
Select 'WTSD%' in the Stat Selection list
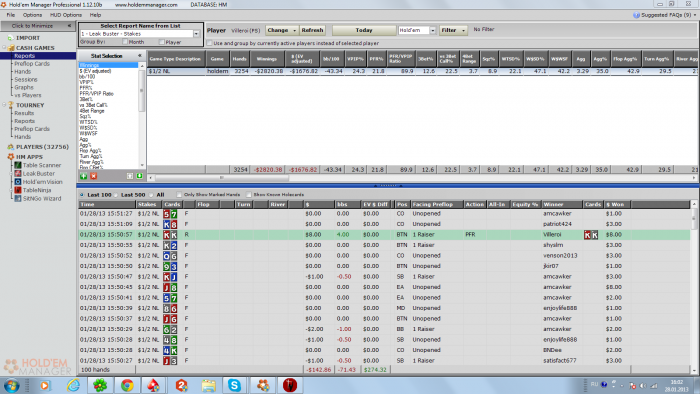tap(88, 122)
